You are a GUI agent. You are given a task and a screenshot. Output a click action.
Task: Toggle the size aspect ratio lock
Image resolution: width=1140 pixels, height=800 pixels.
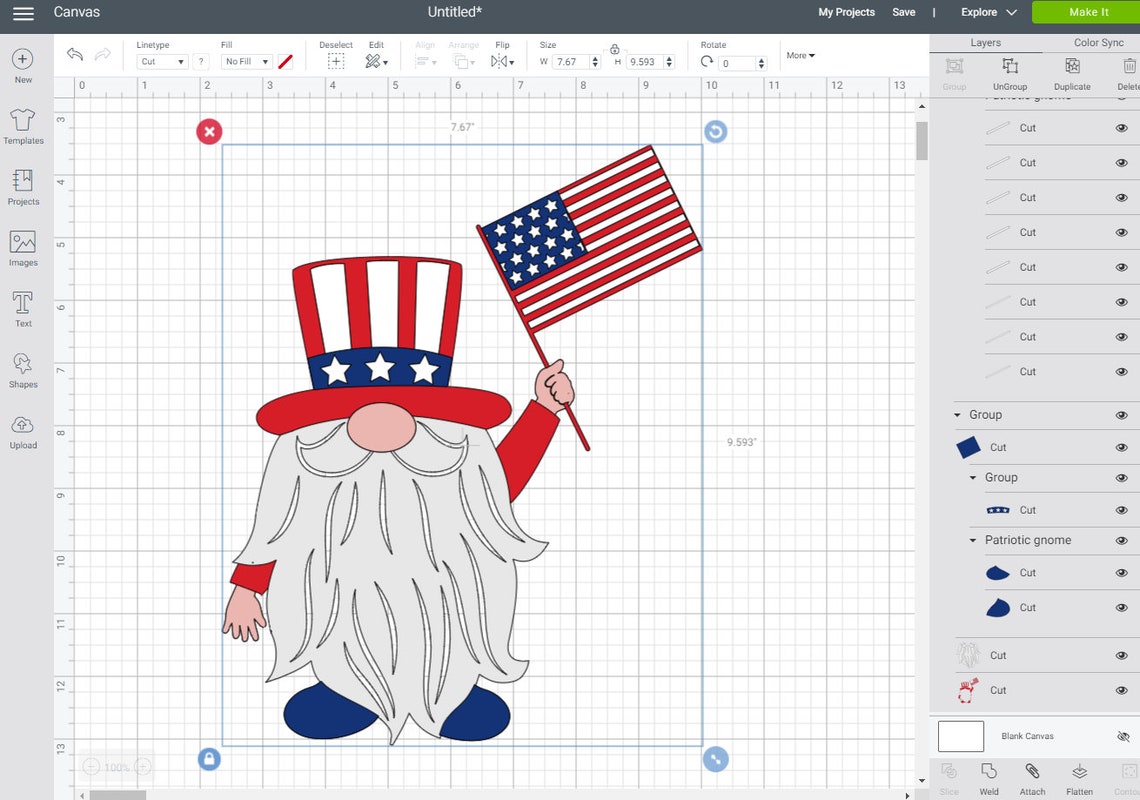(614, 49)
